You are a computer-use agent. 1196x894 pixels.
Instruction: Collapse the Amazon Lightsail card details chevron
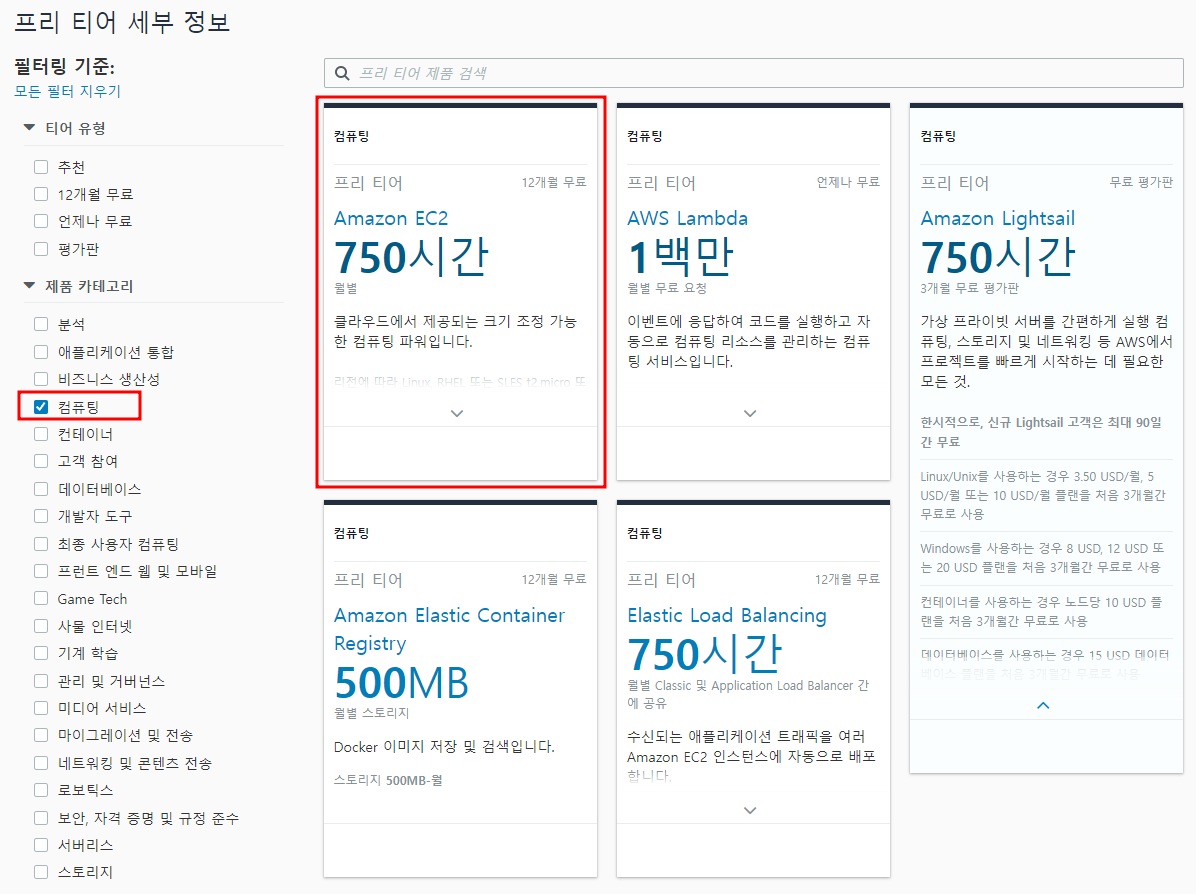click(1043, 706)
